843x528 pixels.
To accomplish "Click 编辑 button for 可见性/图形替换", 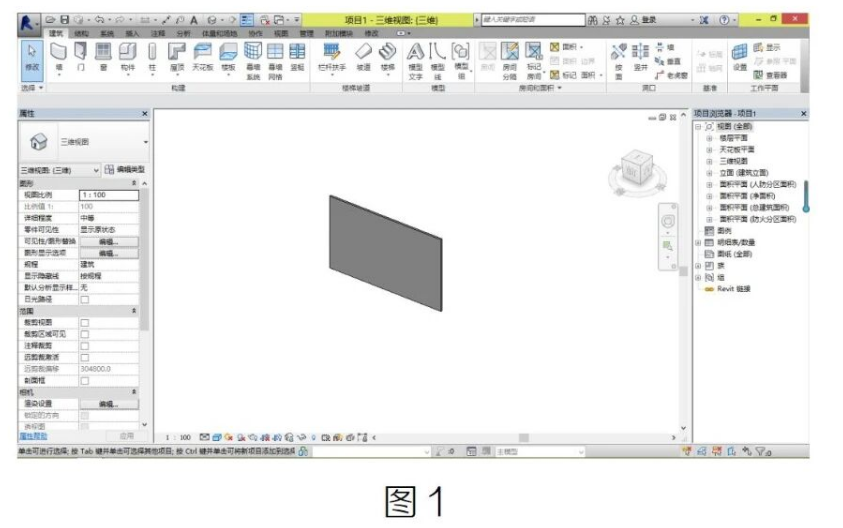I will coord(109,242).
